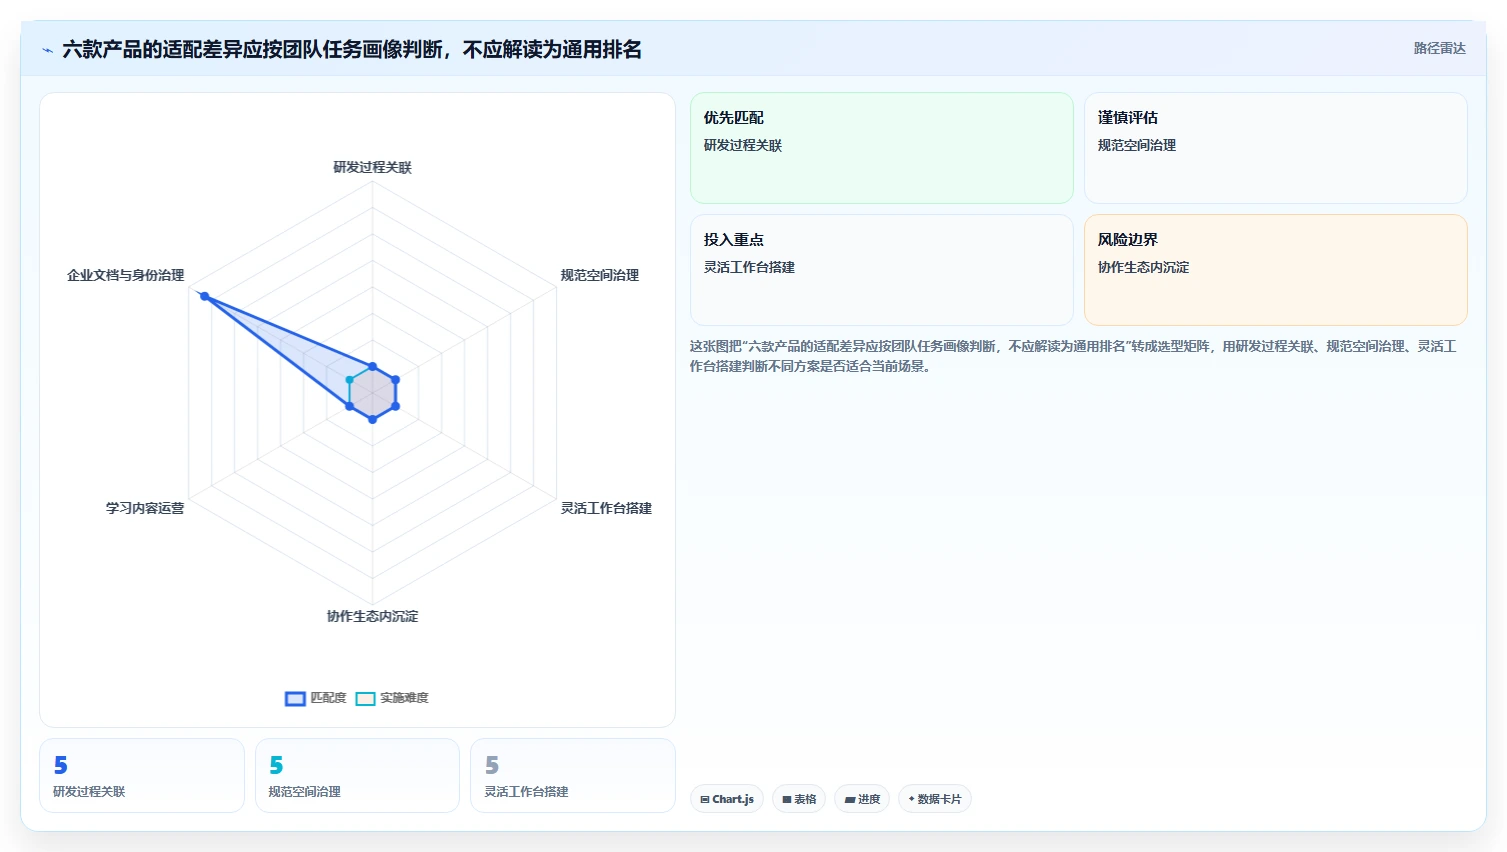Toggle the 实施难度 legend swatch

point(365,699)
